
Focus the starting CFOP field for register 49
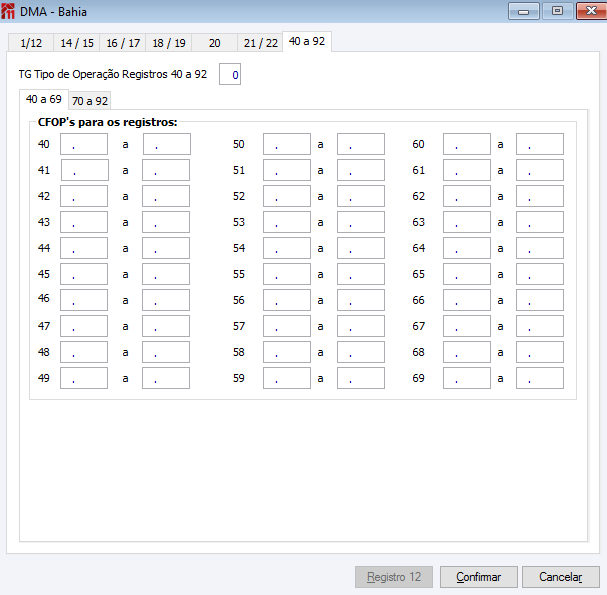pyautogui.click(x=84, y=378)
